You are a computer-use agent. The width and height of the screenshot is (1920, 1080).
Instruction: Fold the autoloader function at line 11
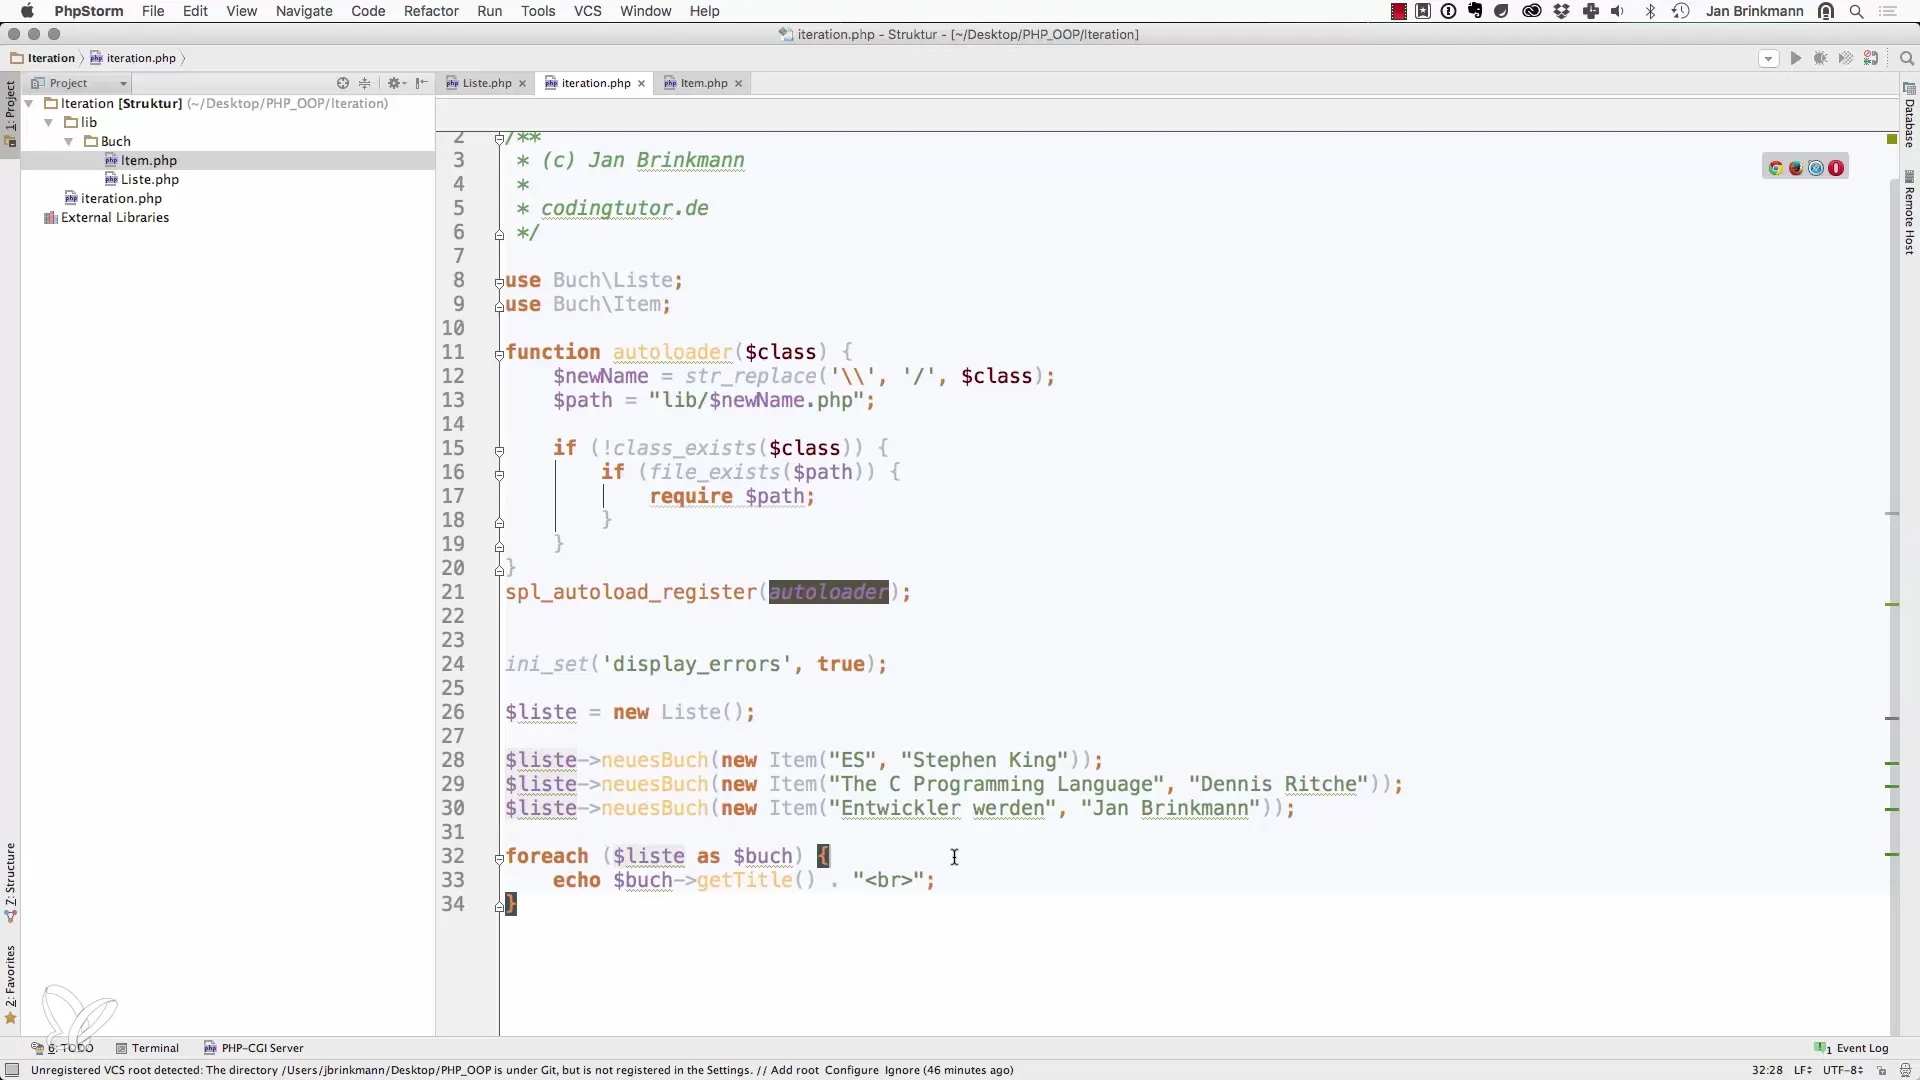click(499, 353)
